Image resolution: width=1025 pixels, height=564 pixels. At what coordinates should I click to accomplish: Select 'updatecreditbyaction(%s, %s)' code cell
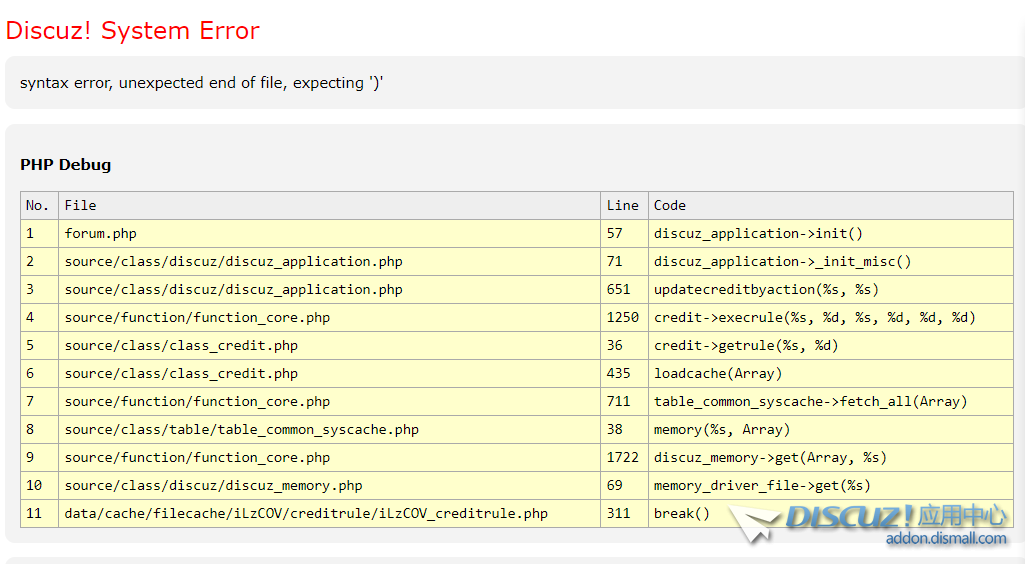pos(831,290)
